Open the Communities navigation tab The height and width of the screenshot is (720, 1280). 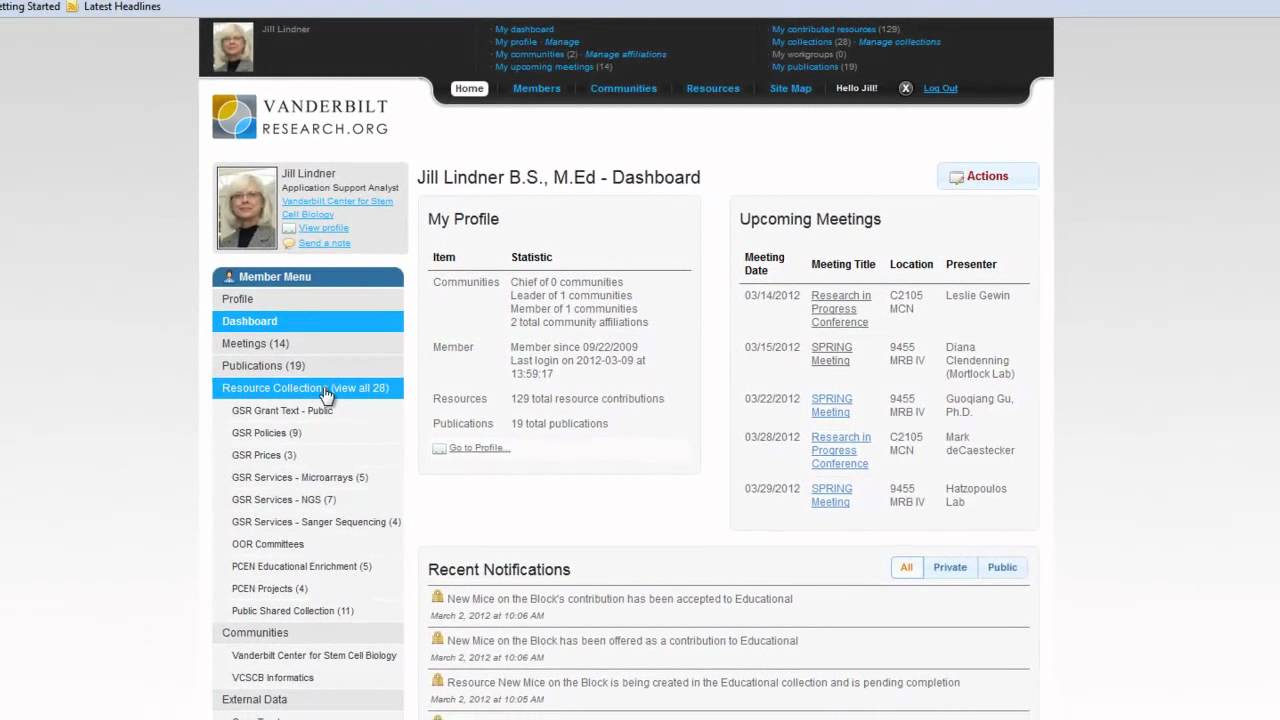(x=624, y=88)
